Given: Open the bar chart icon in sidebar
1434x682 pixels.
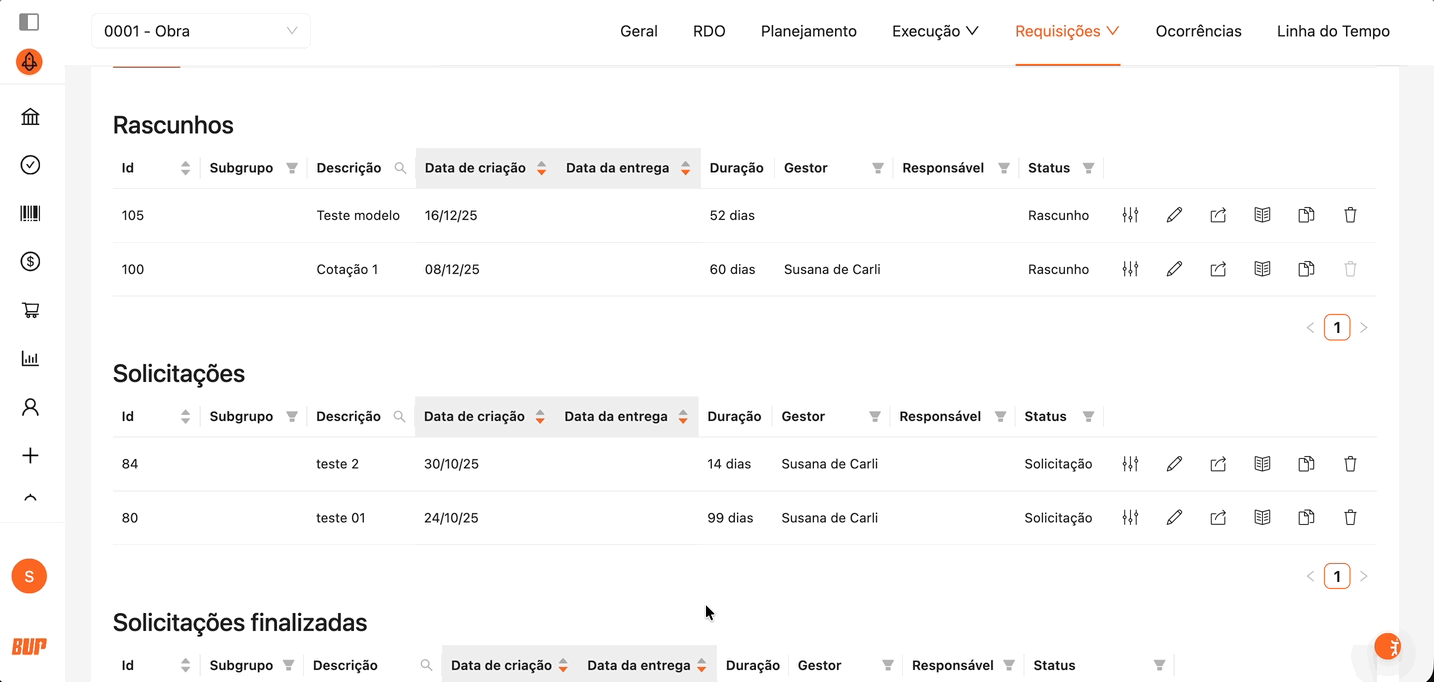Looking at the screenshot, I should [30, 359].
